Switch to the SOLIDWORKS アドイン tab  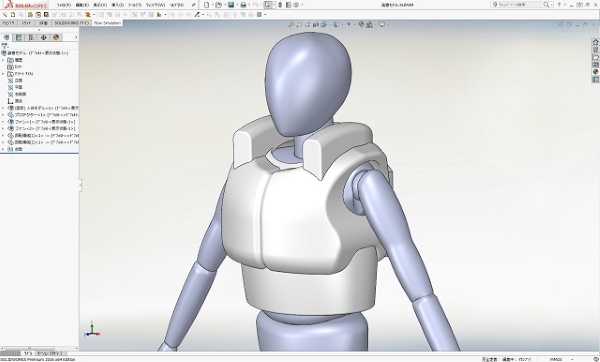(72, 23)
